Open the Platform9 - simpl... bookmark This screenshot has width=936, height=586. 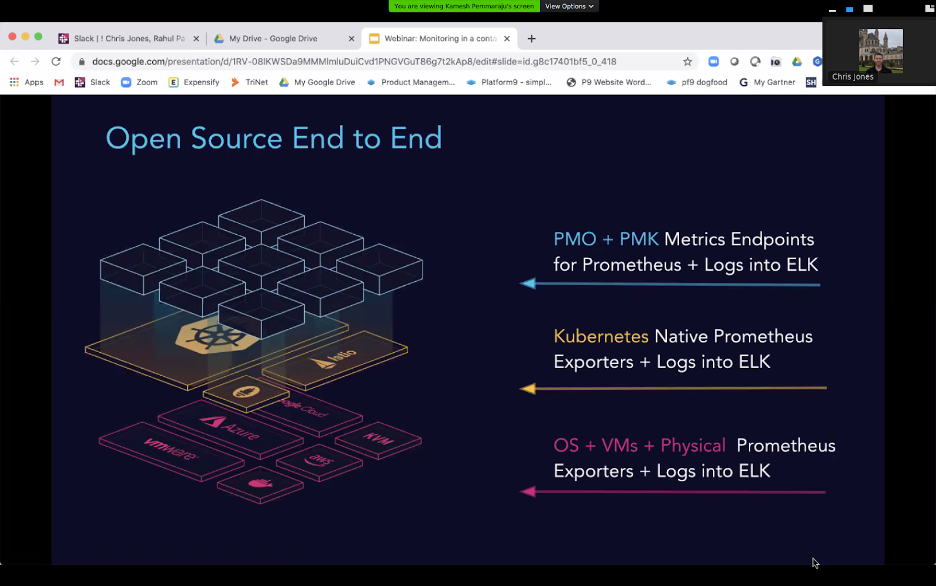coord(509,82)
